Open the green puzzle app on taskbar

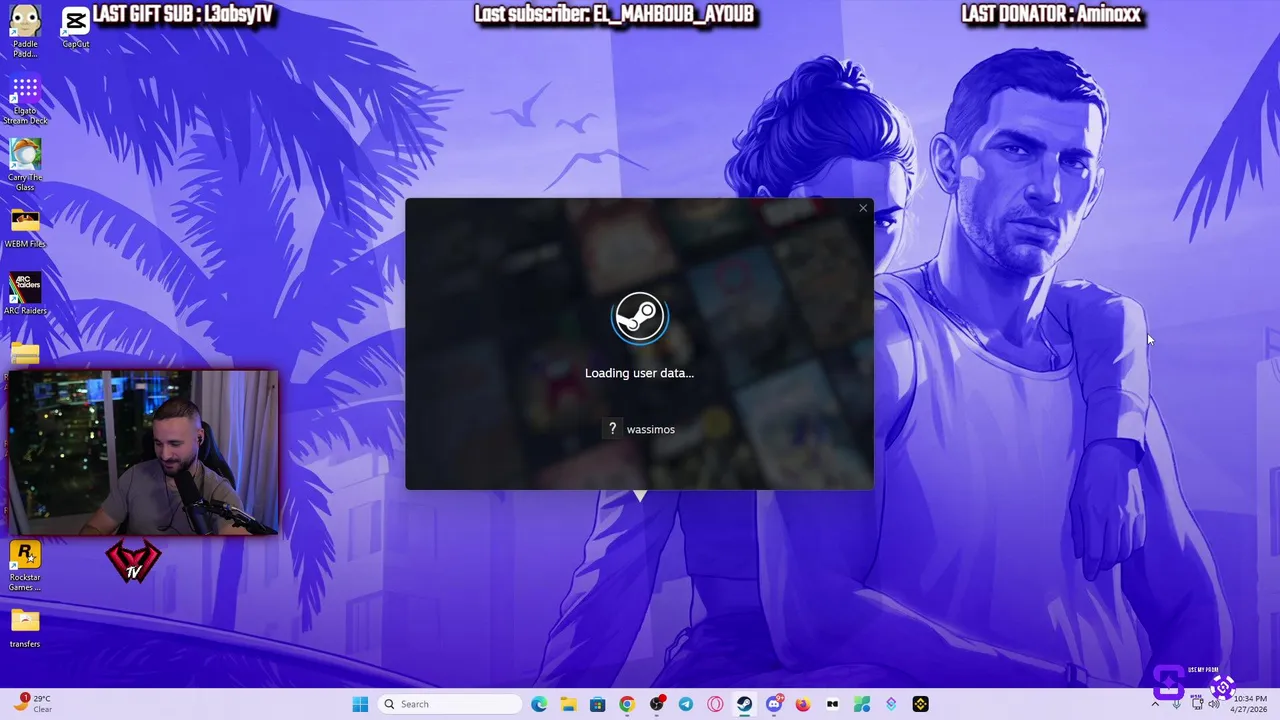861,704
